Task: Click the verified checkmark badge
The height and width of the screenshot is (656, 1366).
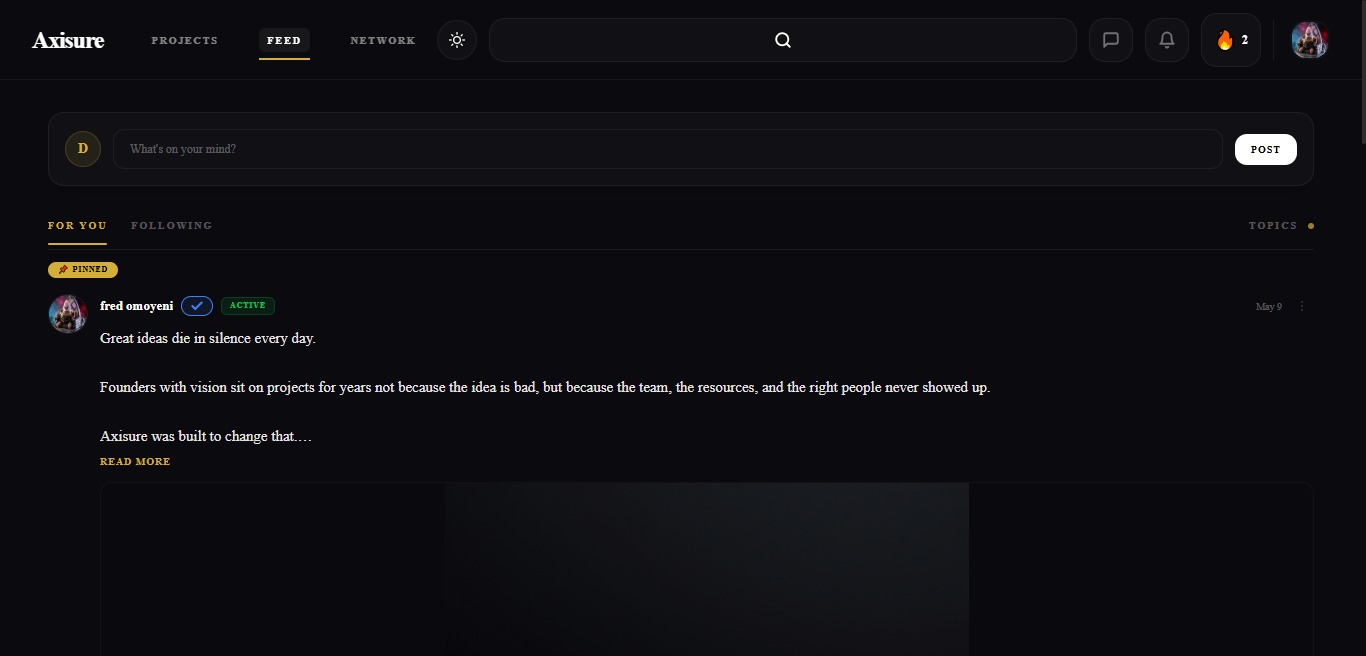Action: 197,306
